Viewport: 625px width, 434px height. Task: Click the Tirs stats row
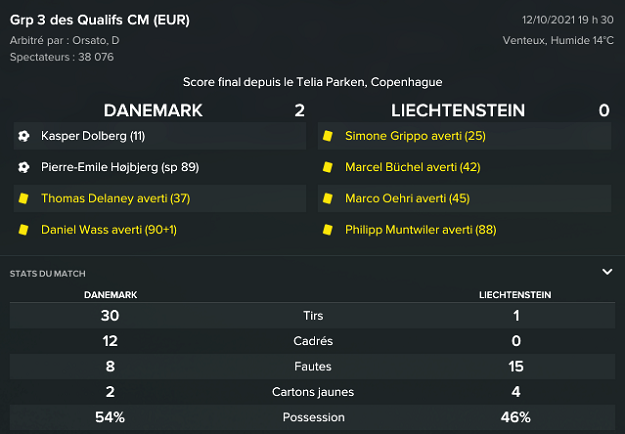(312, 316)
